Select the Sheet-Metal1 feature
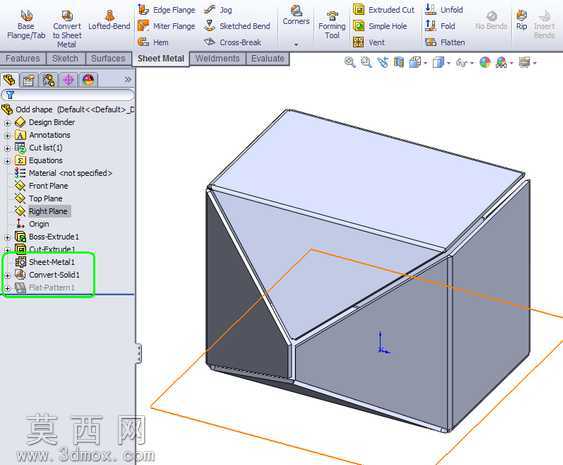 45,262
